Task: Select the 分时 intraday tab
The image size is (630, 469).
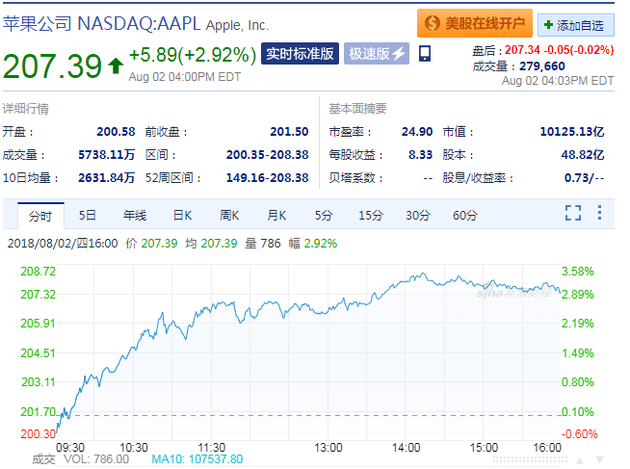Action: pyautogui.click(x=40, y=215)
